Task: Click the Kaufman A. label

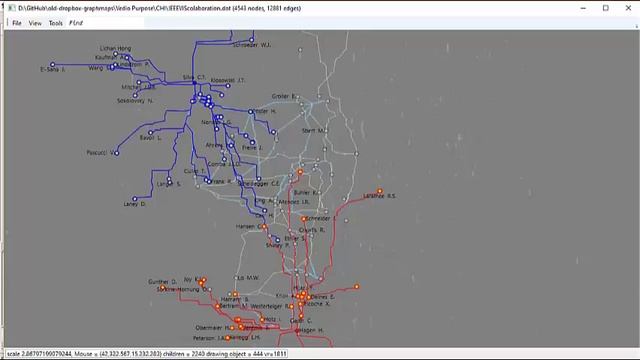Action: (110, 58)
